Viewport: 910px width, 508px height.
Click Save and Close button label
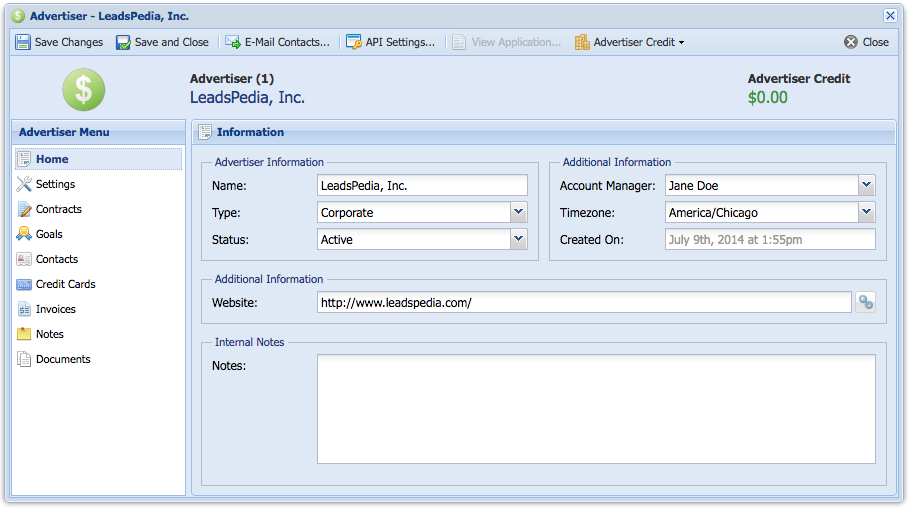tap(172, 42)
